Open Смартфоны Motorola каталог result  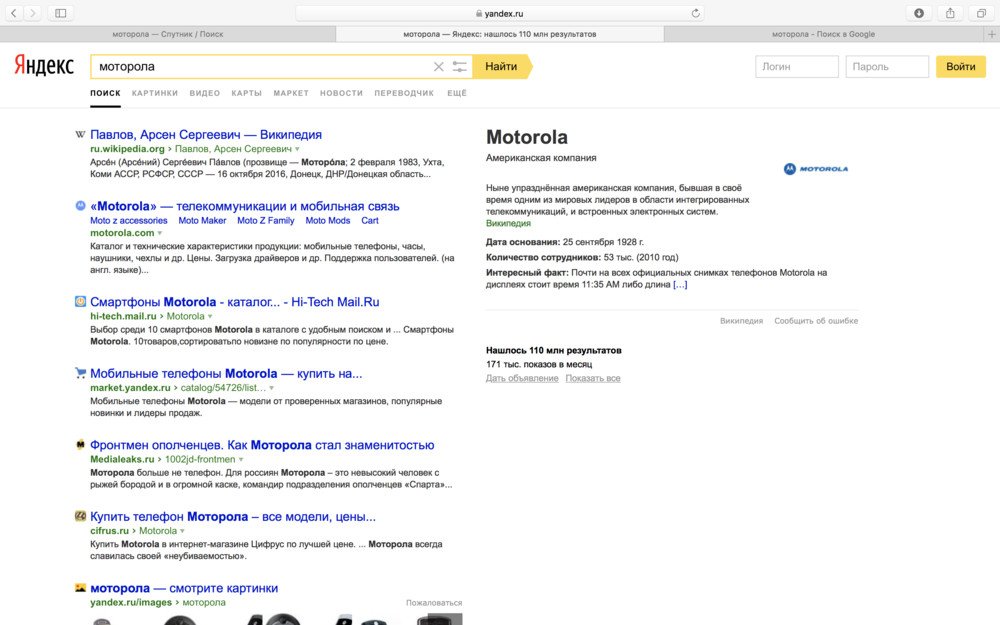coord(235,302)
